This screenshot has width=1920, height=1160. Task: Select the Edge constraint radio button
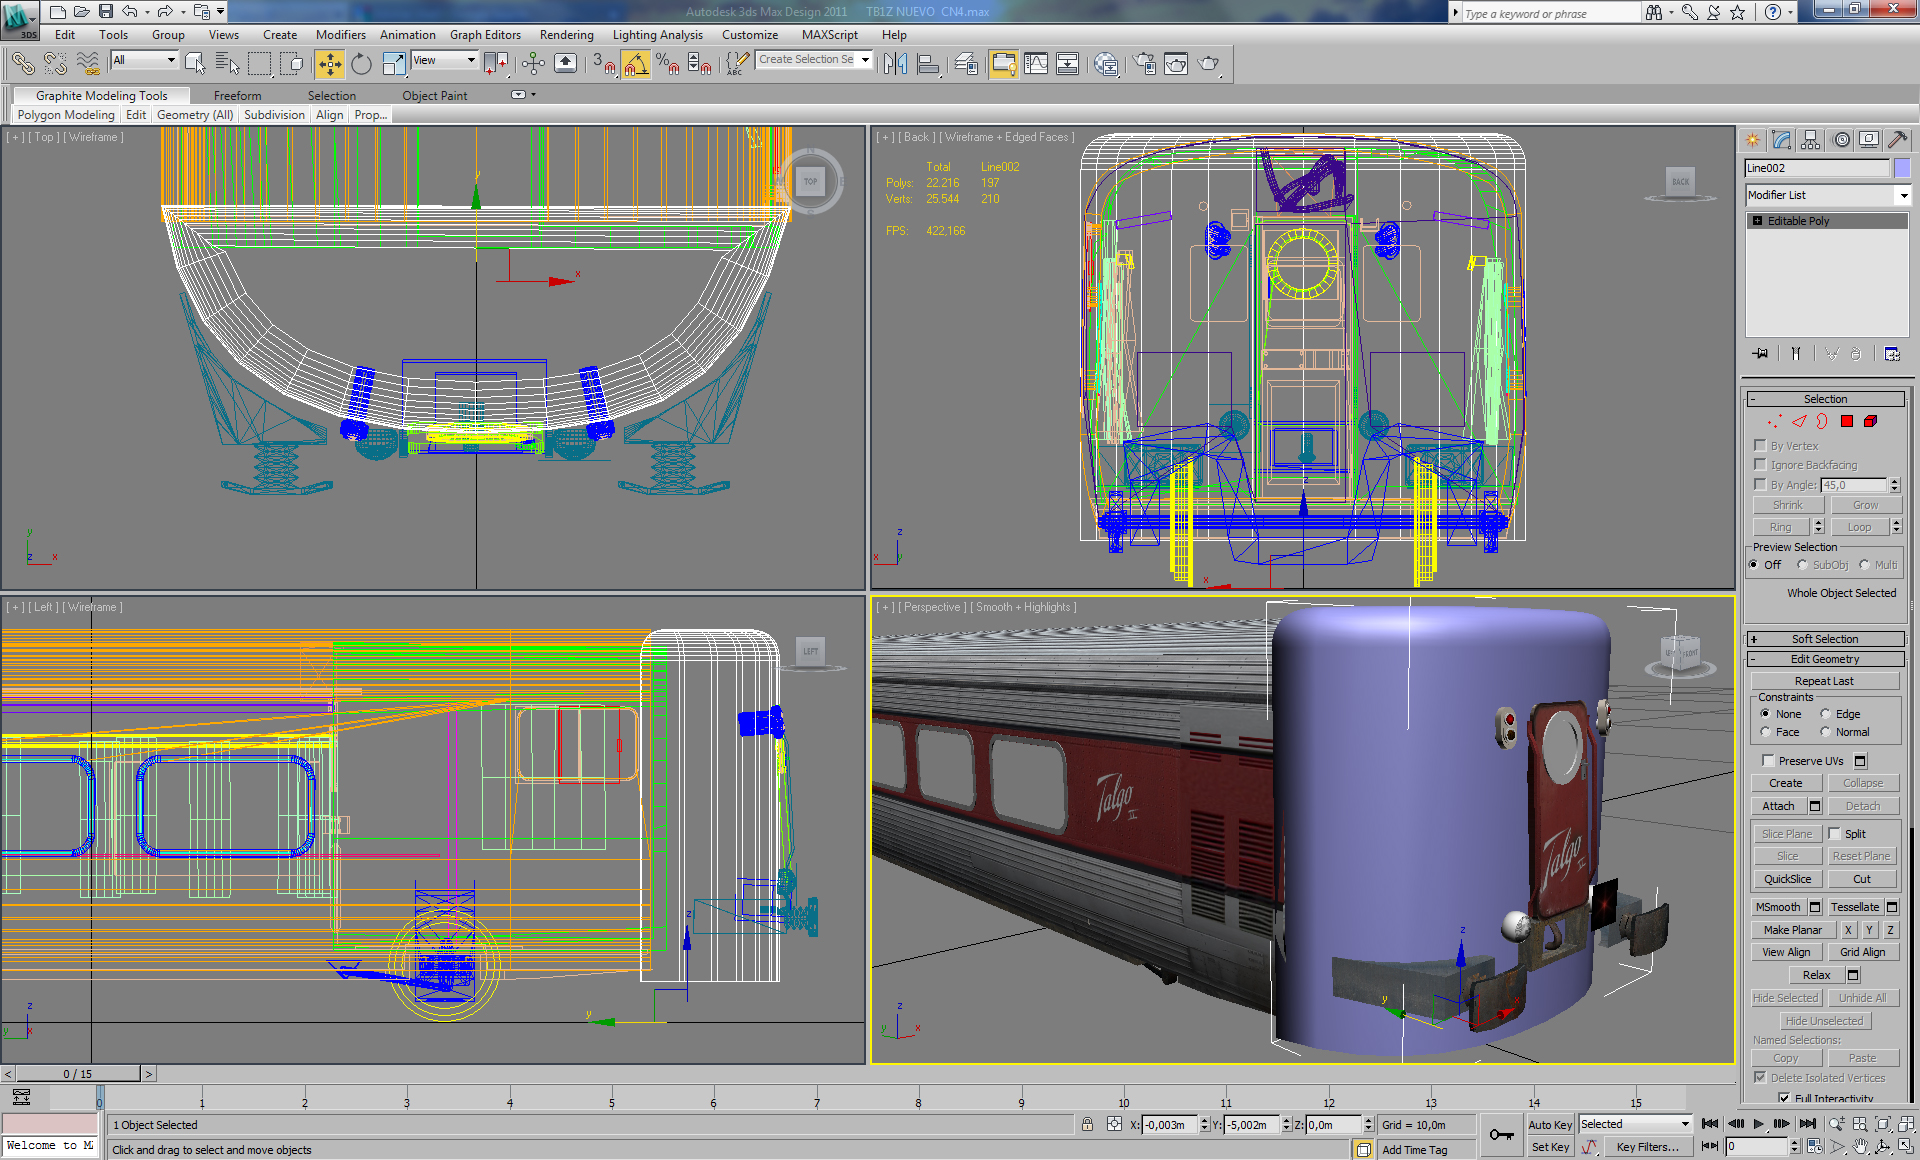click(x=1825, y=714)
